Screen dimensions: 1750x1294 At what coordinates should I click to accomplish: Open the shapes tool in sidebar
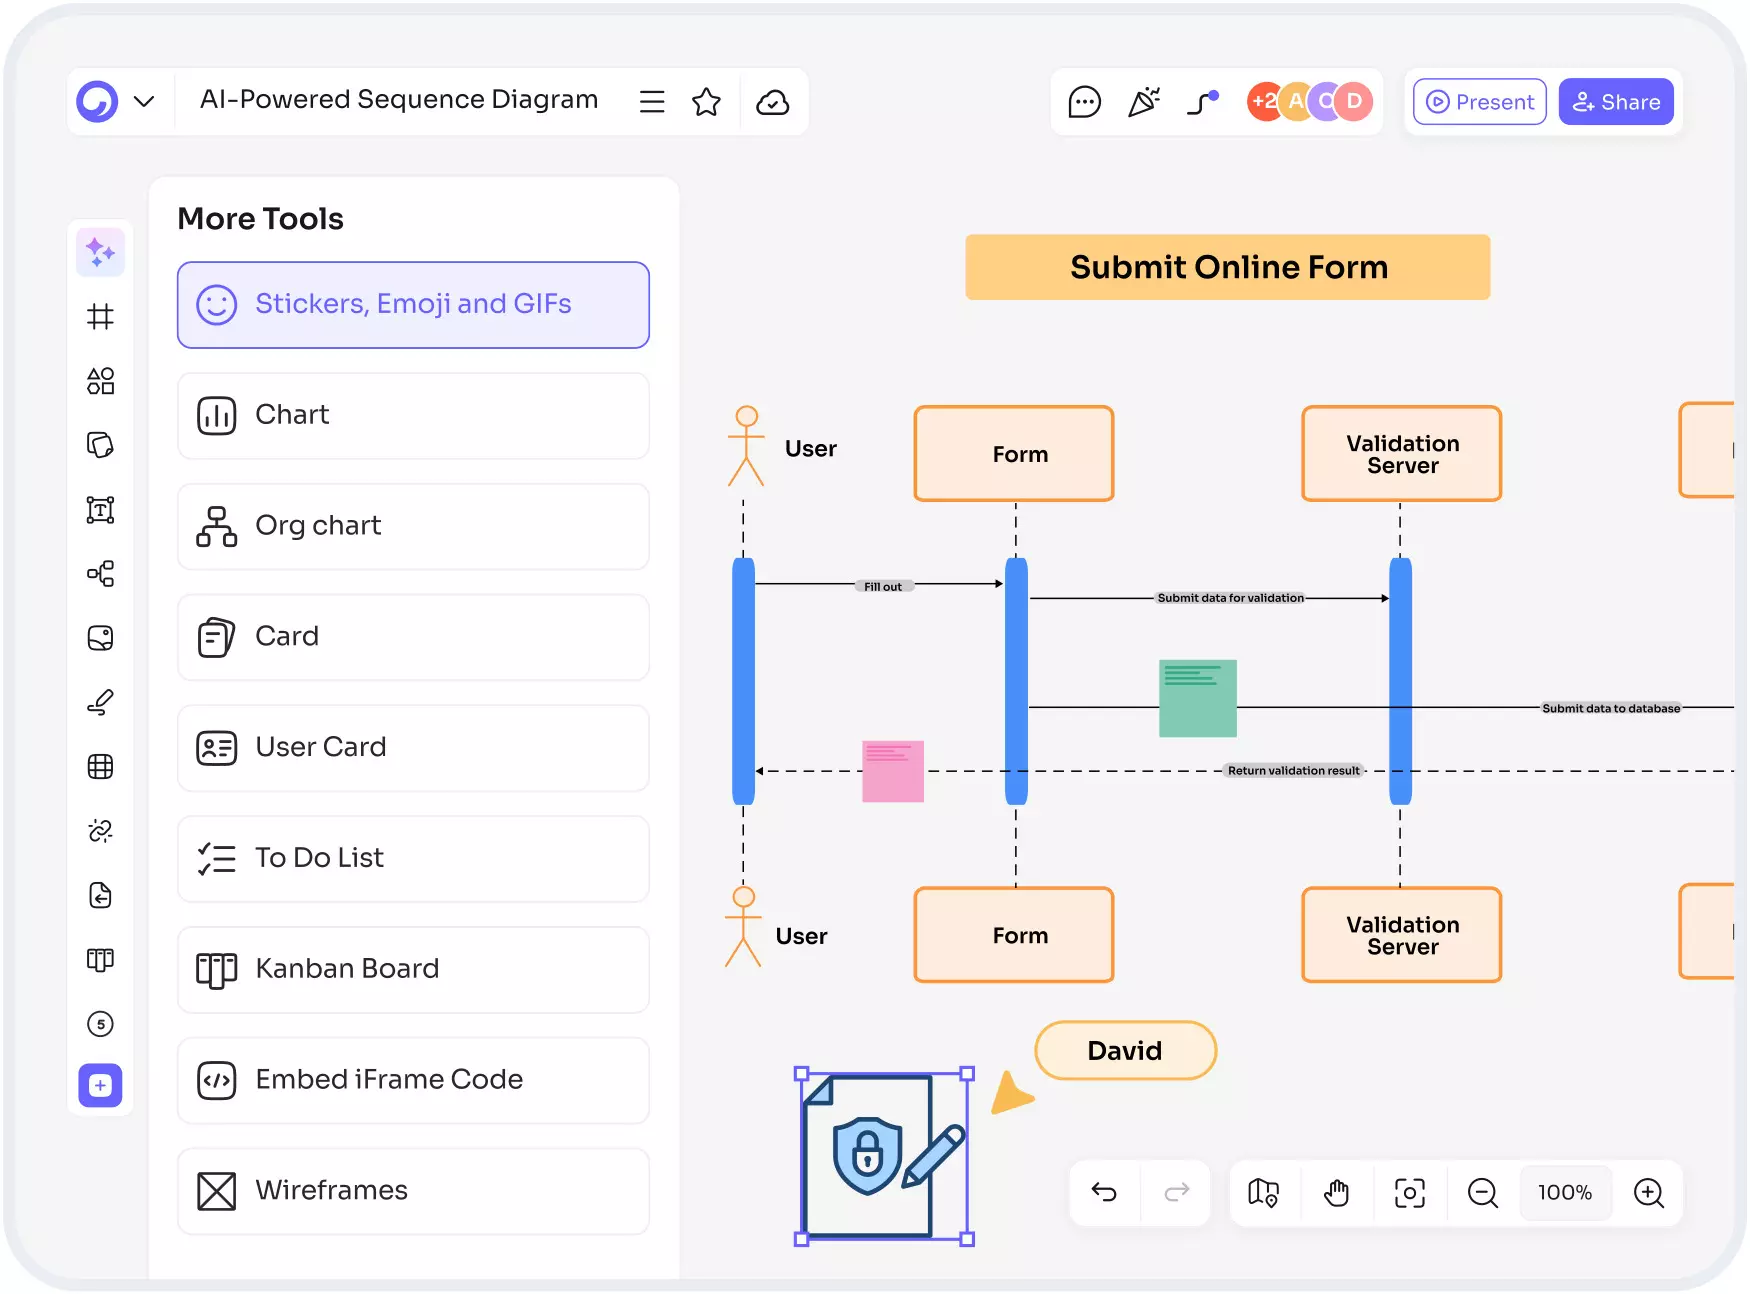[100, 381]
